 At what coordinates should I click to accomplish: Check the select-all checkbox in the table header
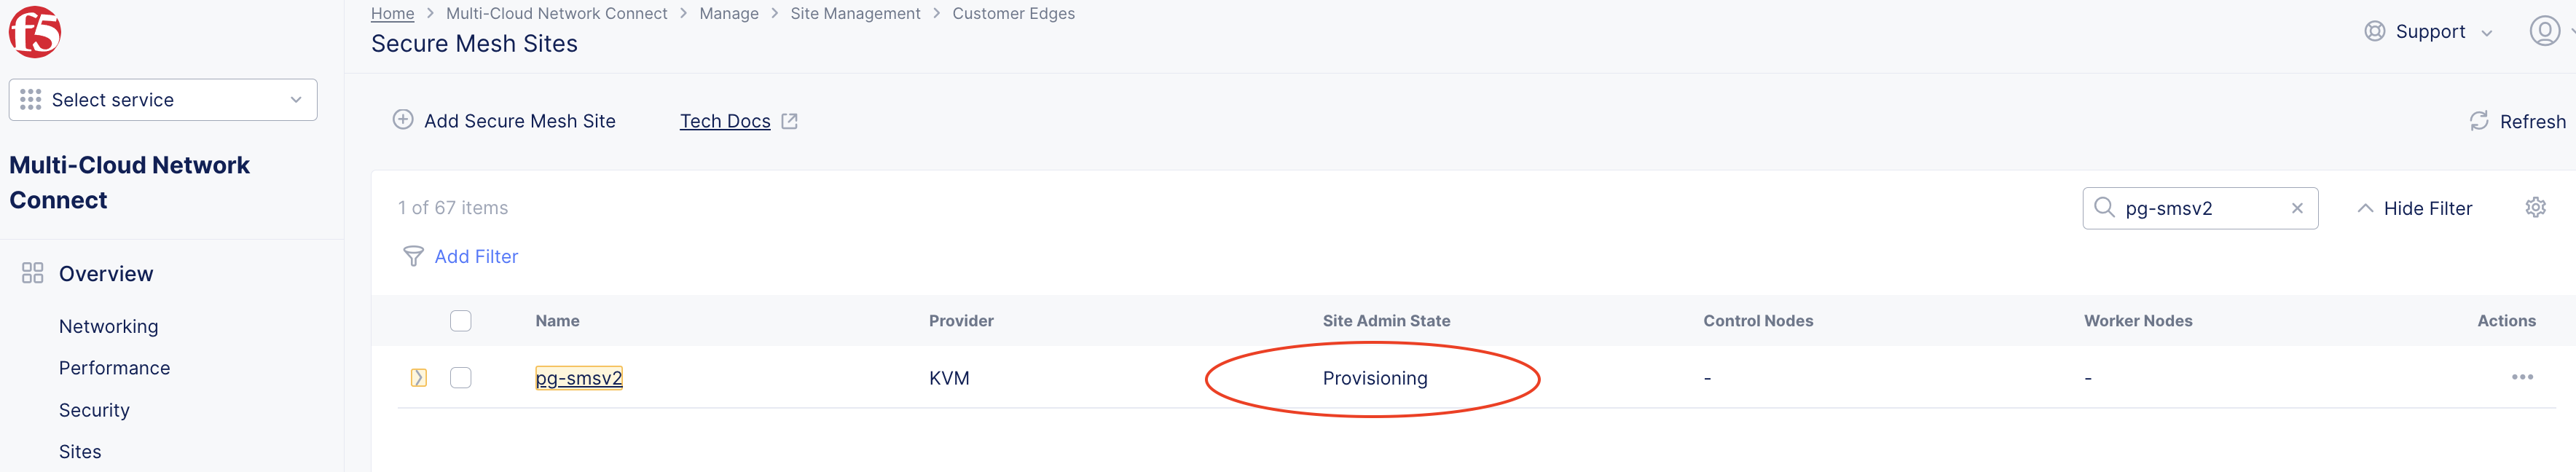coord(461,321)
